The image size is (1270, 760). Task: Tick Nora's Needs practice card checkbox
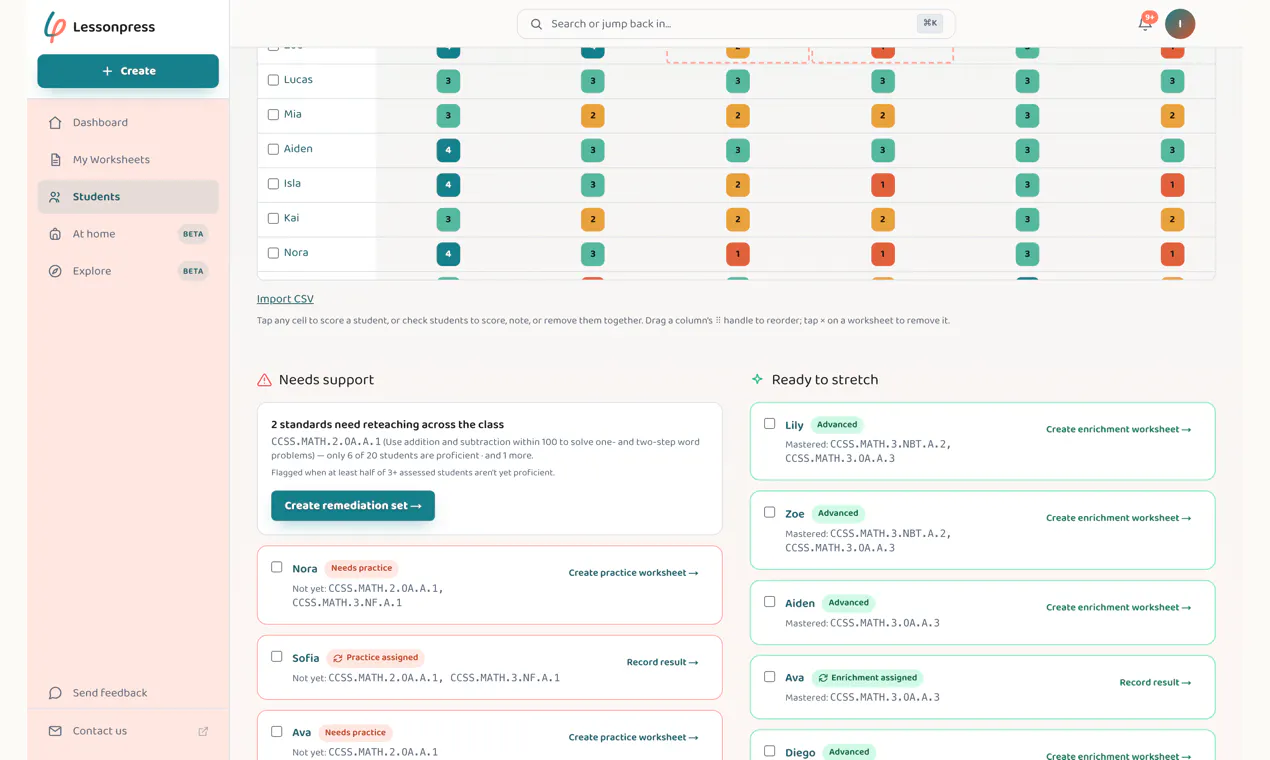[x=277, y=567]
